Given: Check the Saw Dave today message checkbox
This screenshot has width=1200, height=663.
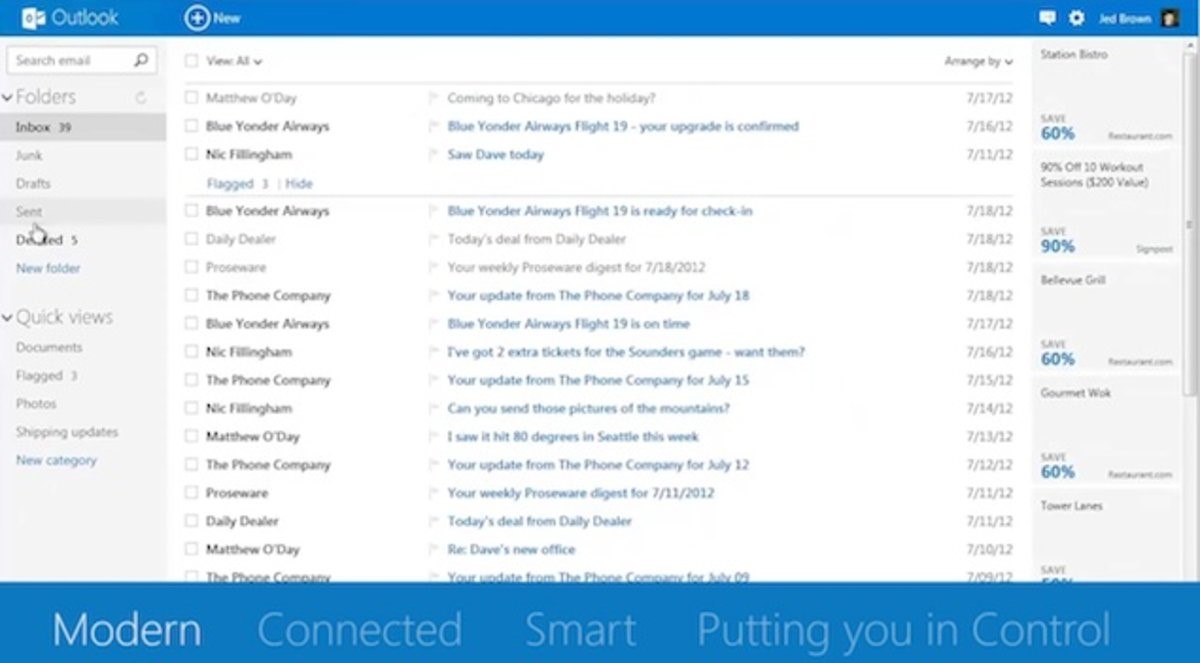Looking at the screenshot, I should point(191,154).
